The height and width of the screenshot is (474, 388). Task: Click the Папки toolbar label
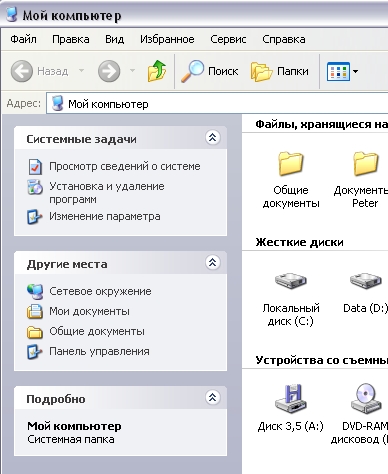(292, 71)
